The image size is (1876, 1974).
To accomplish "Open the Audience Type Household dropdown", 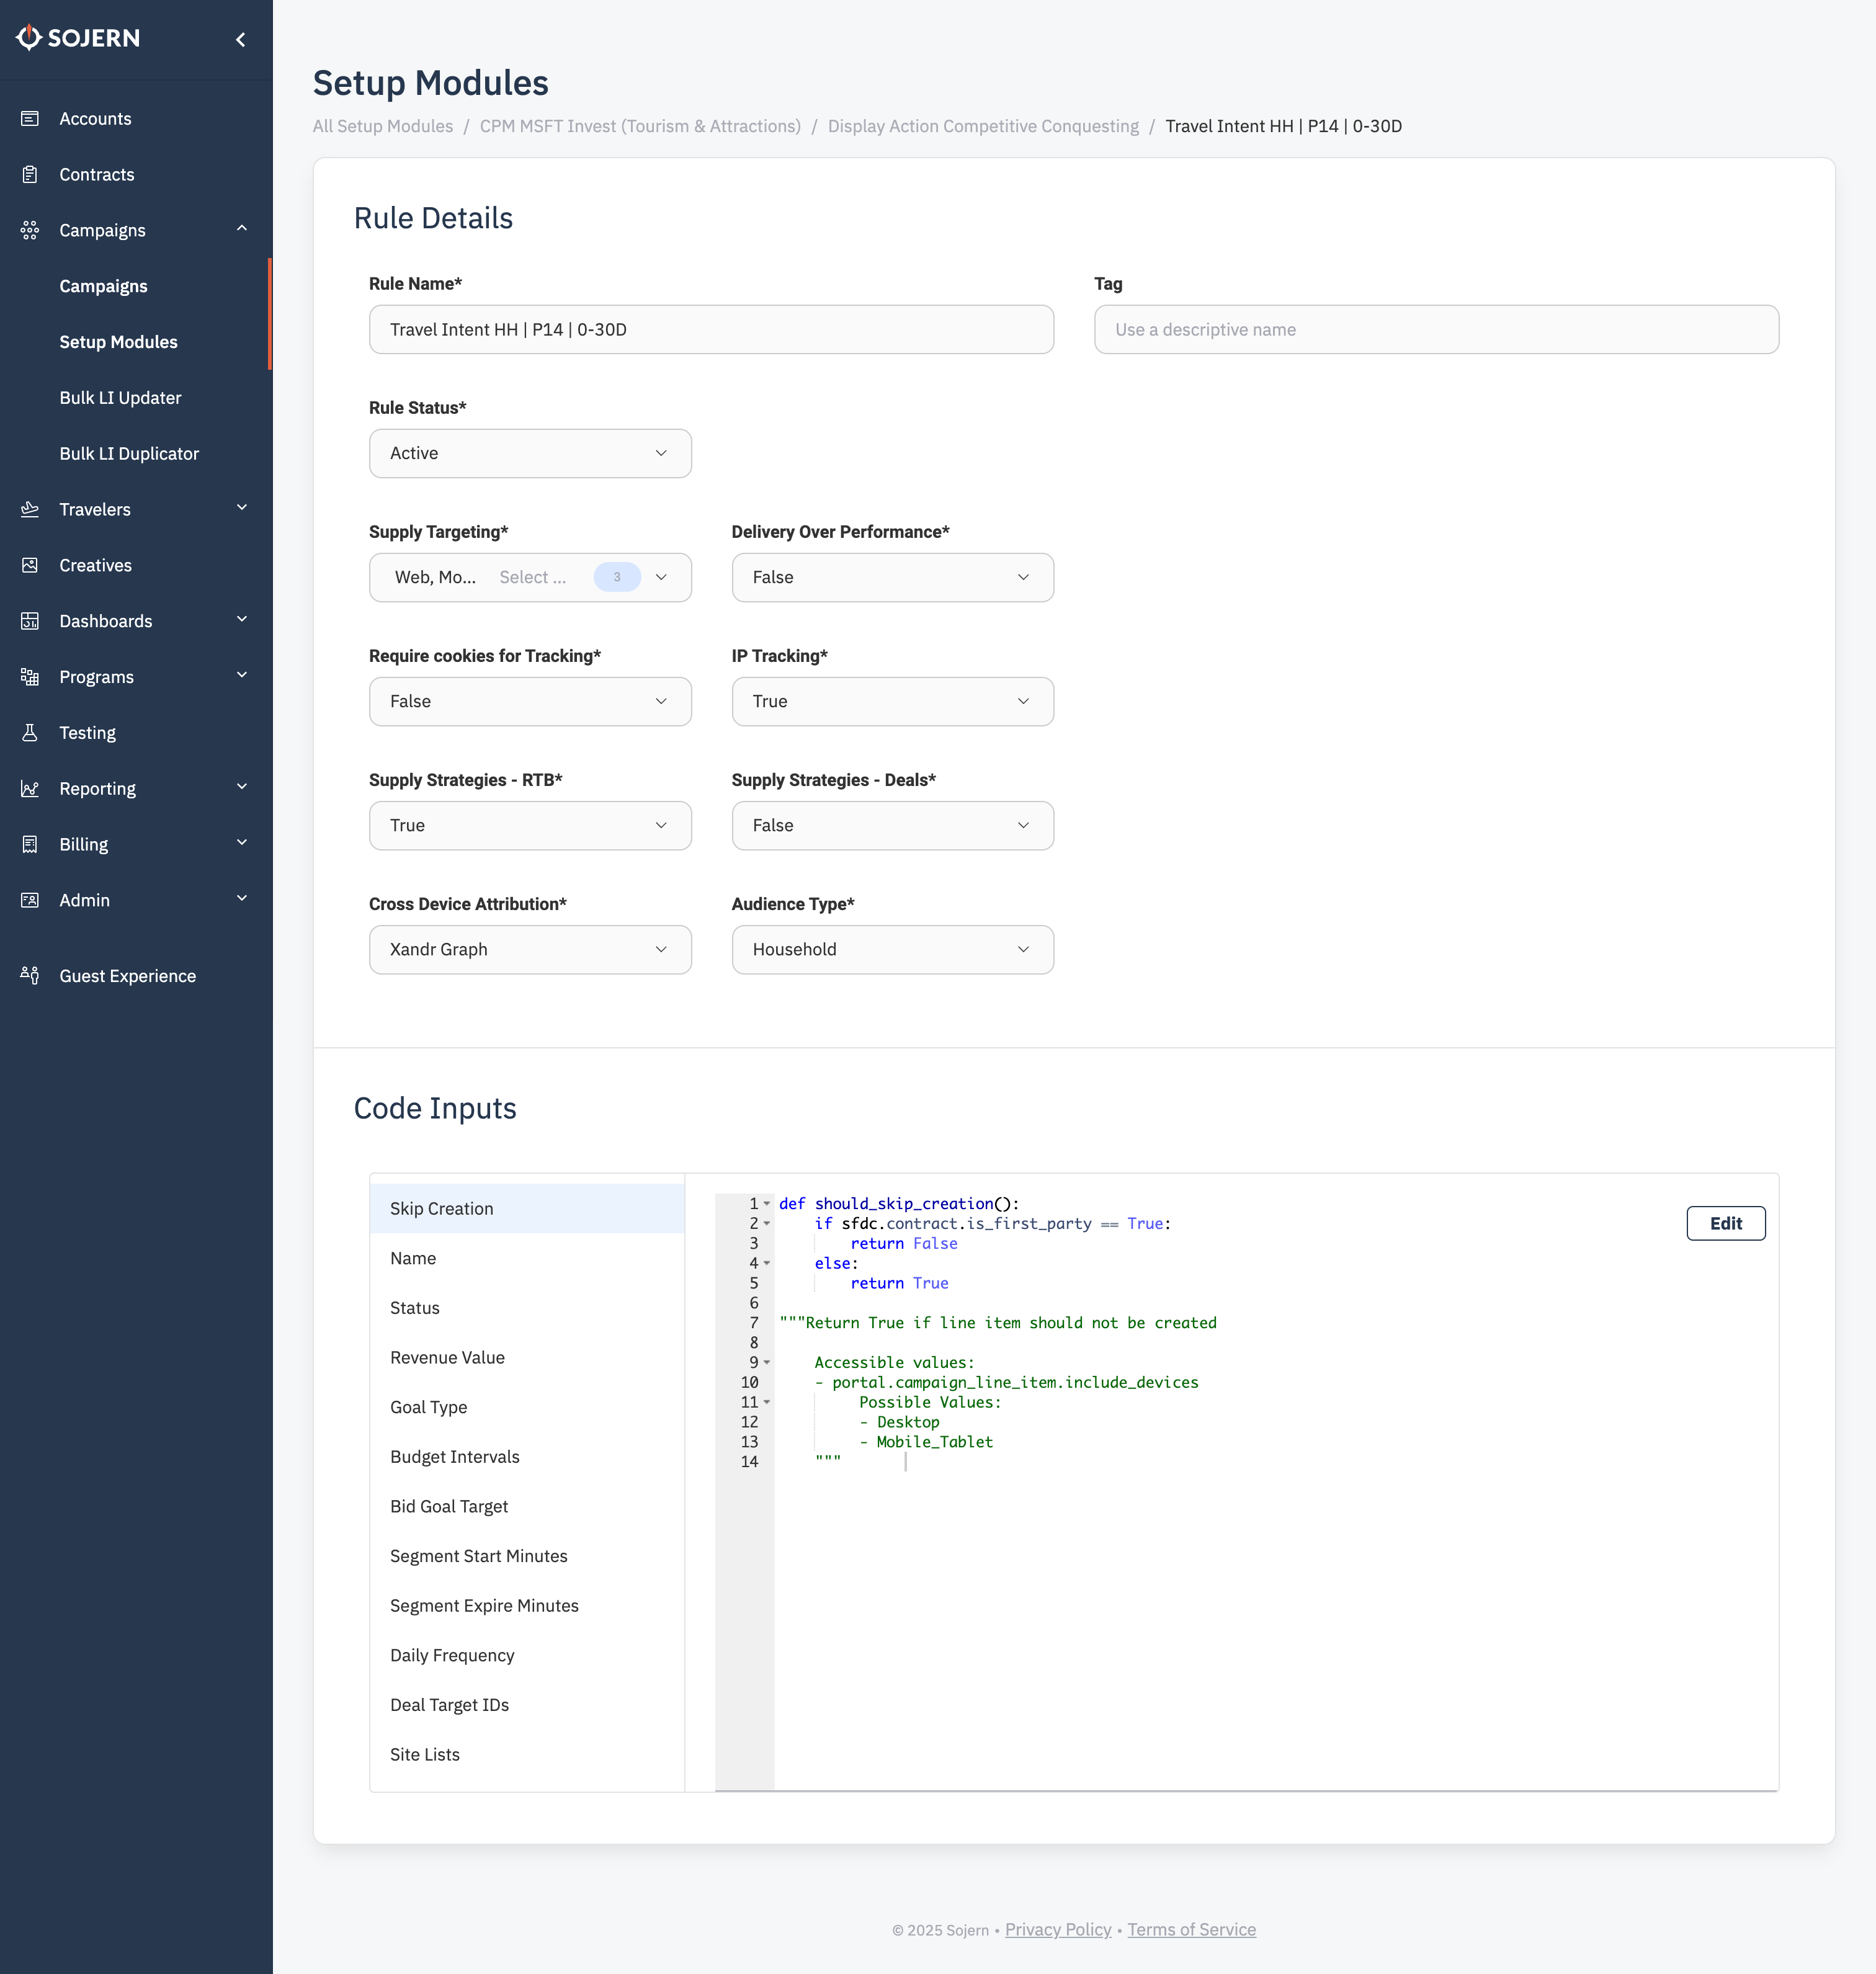I will (x=892, y=949).
